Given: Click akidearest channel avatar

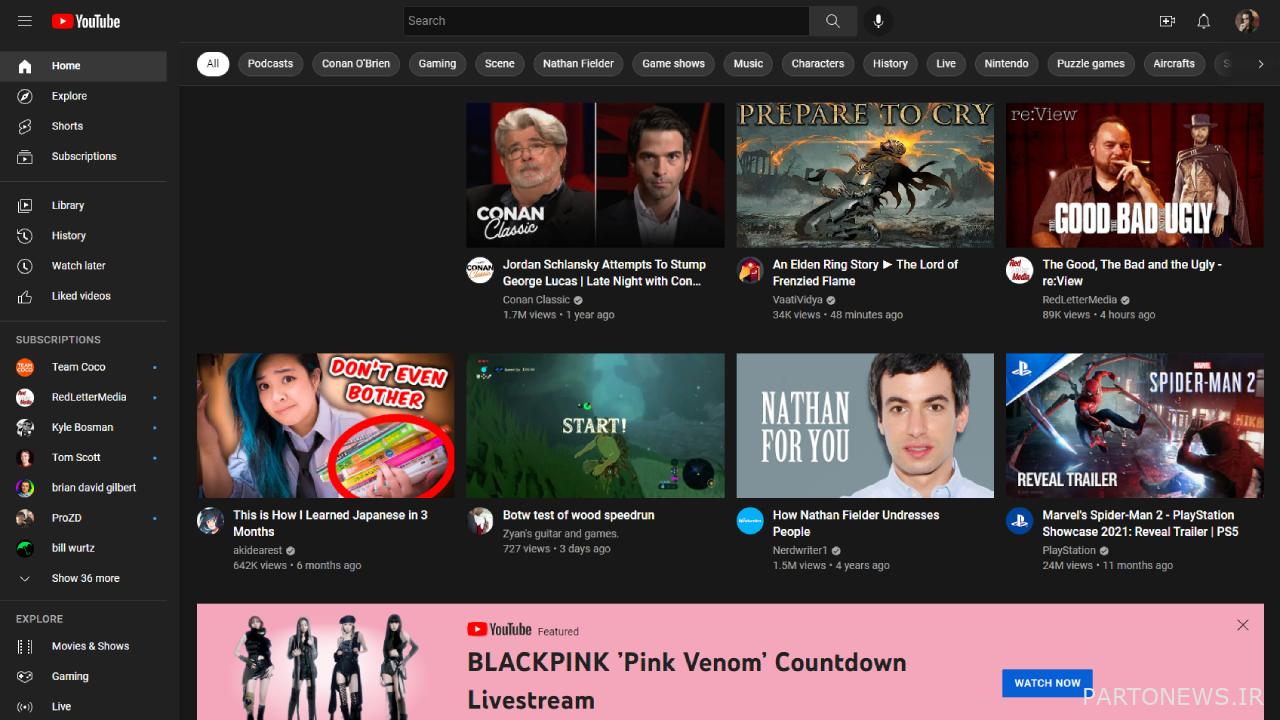Looking at the screenshot, I should point(210,521).
